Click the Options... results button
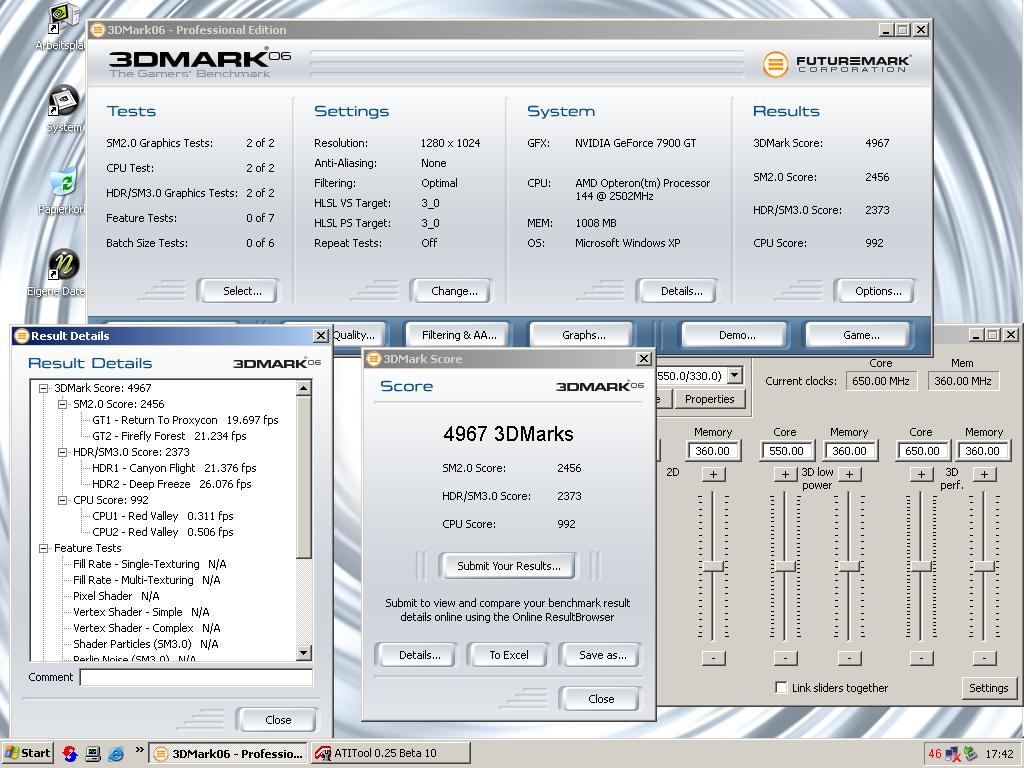1024x768 pixels. pos(875,291)
